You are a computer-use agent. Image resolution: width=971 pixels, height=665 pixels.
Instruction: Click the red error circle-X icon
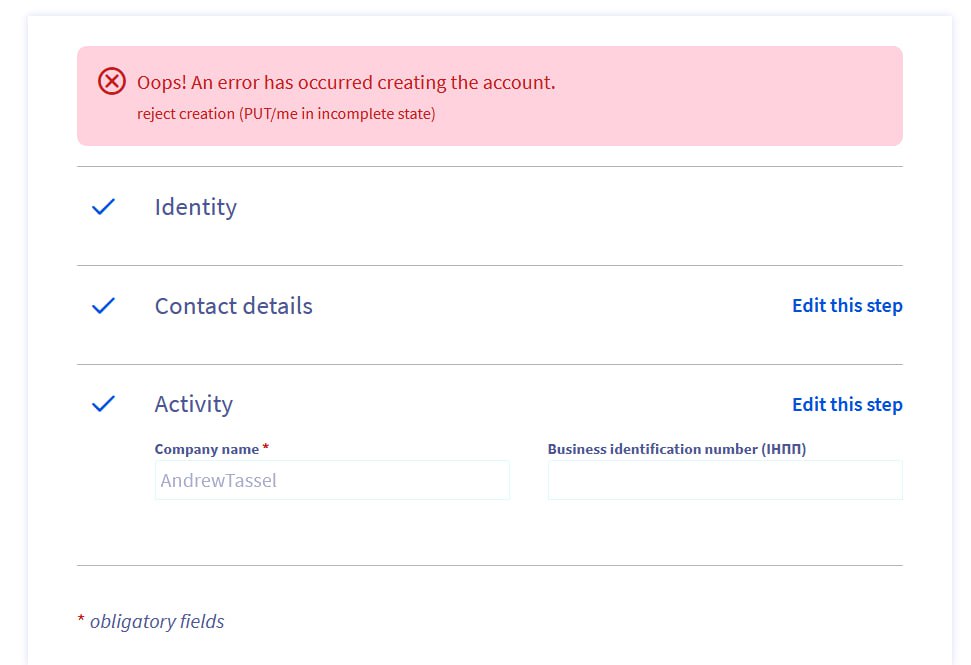112,82
